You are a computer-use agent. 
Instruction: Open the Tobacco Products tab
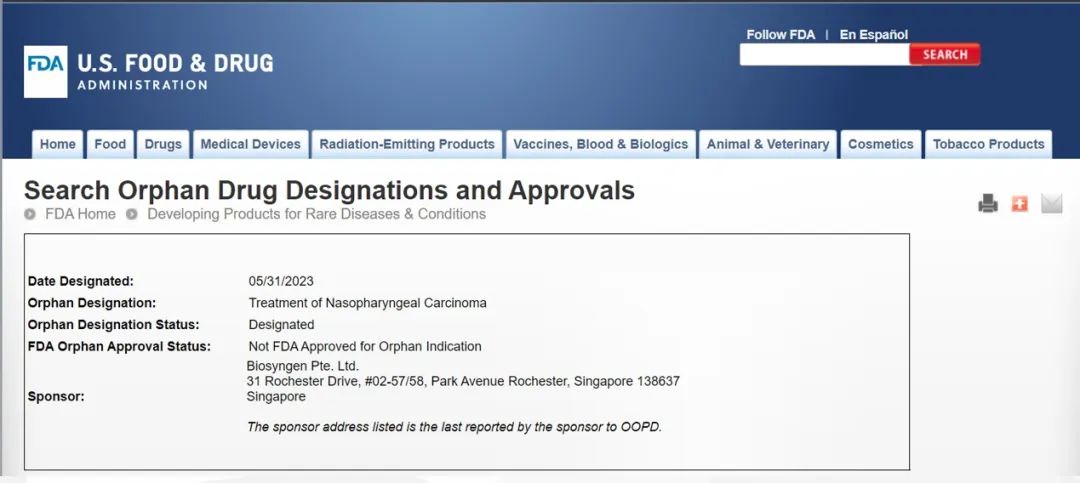pyautogui.click(x=988, y=144)
